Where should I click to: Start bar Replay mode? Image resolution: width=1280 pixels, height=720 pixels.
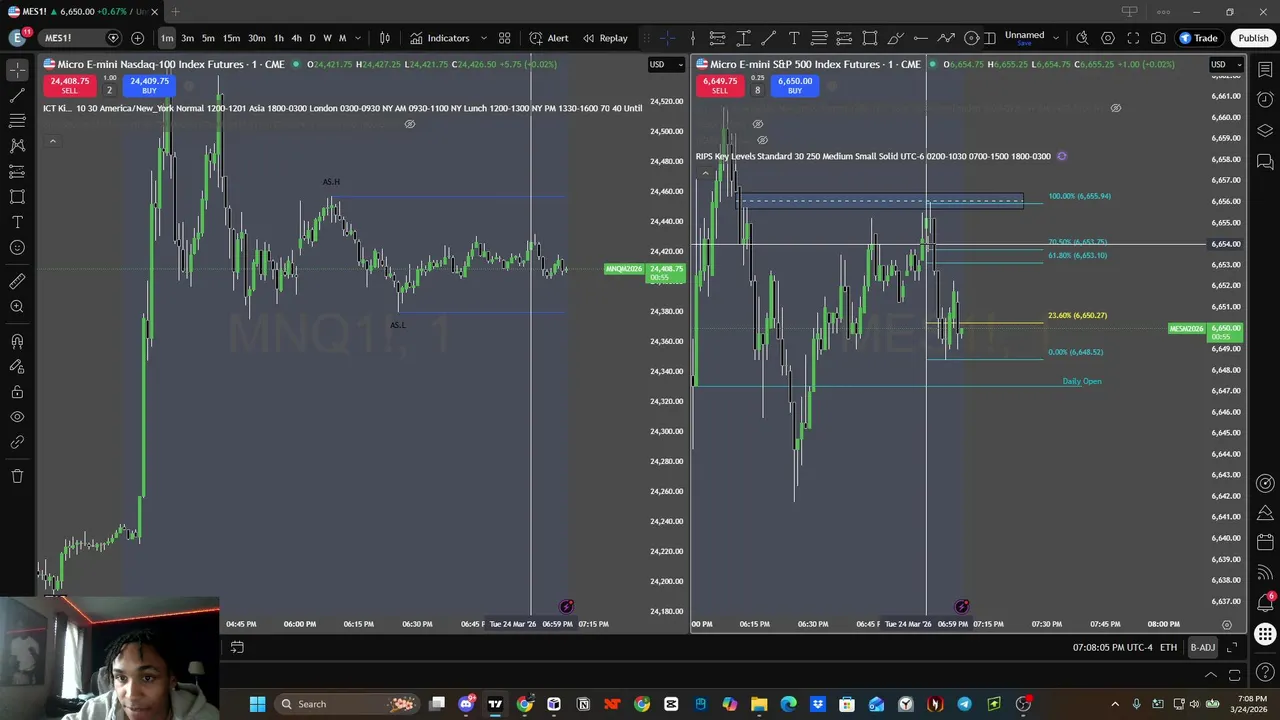(605, 38)
